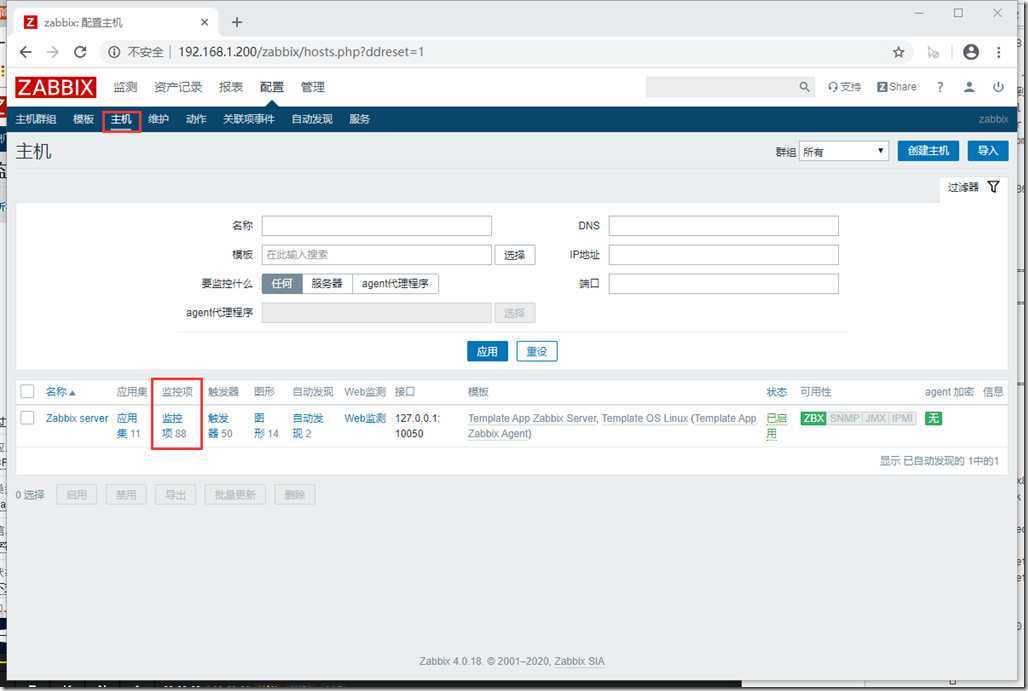Open Chrome's three-dot menu

click(x=998, y=52)
